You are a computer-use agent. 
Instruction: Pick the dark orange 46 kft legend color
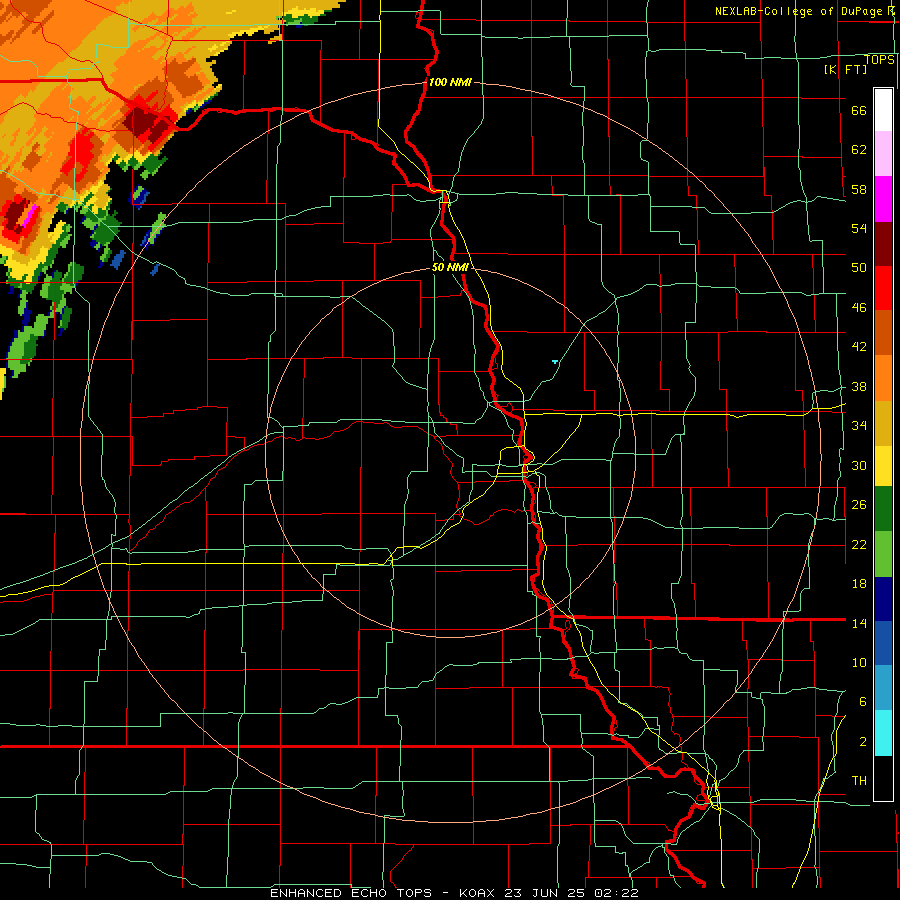[883, 332]
